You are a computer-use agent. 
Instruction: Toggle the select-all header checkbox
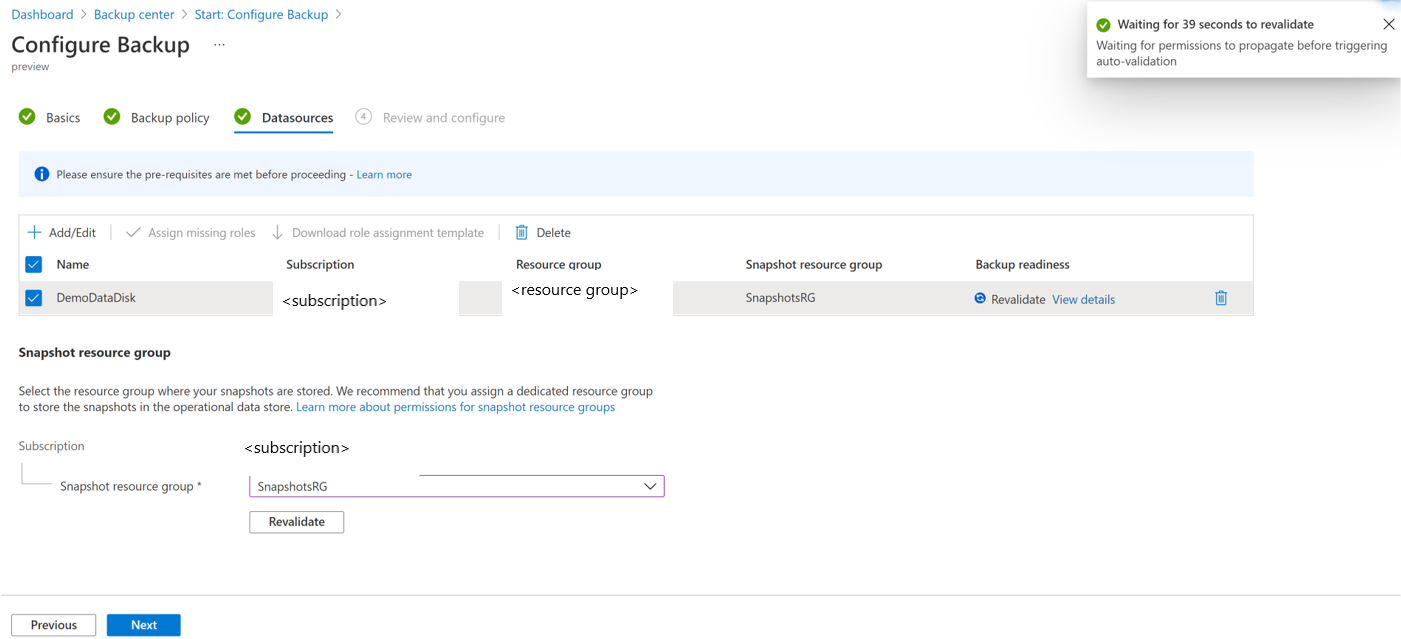click(x=34, y=265)
